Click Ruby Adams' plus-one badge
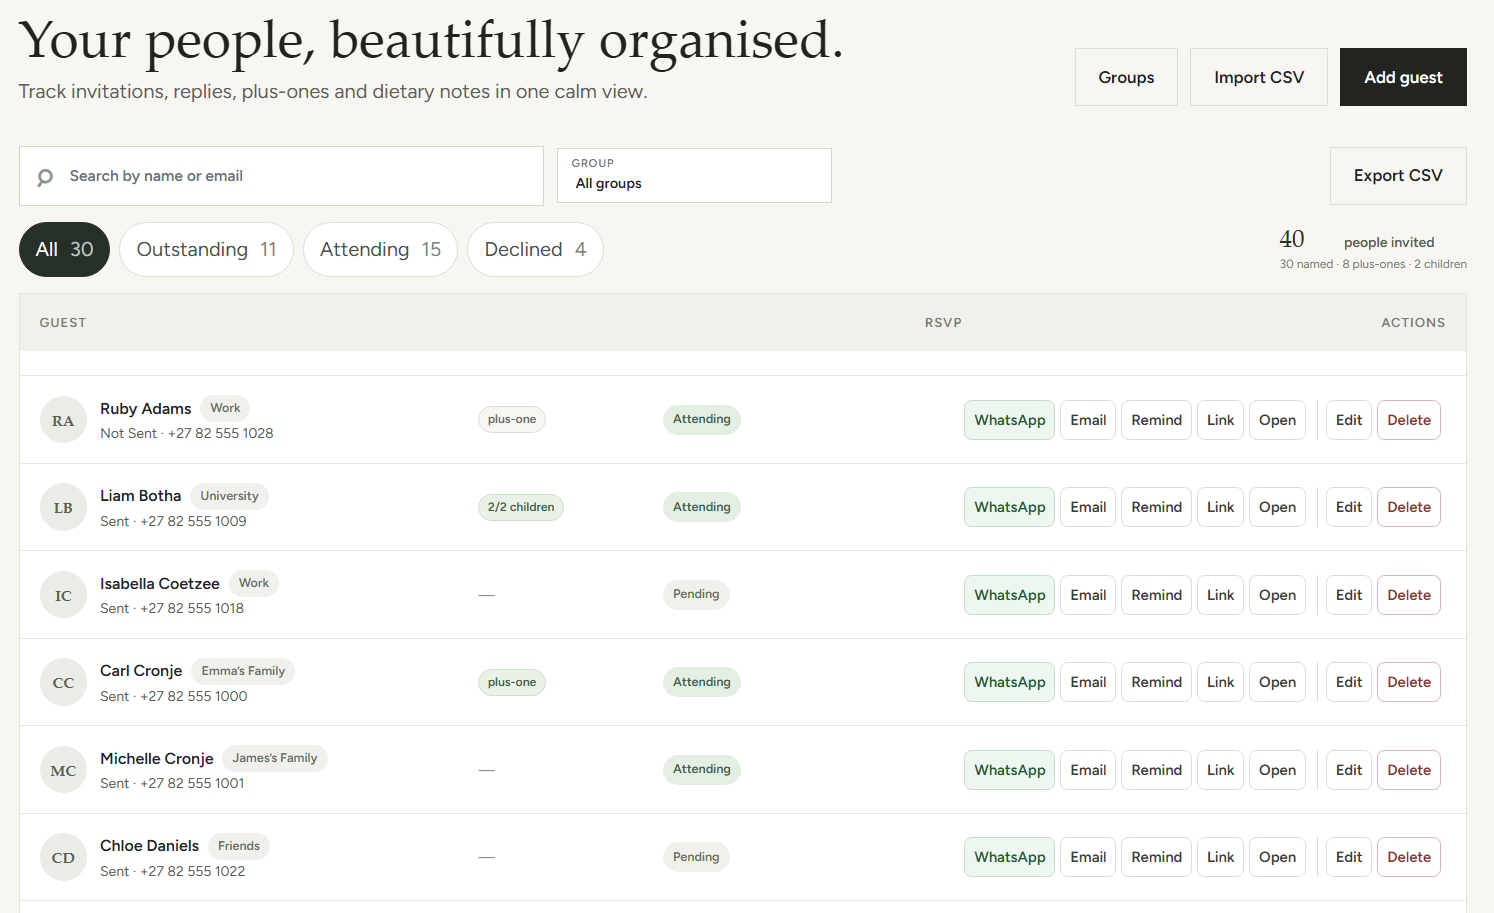Viewport: 1494px width, 913px height. 512,419
